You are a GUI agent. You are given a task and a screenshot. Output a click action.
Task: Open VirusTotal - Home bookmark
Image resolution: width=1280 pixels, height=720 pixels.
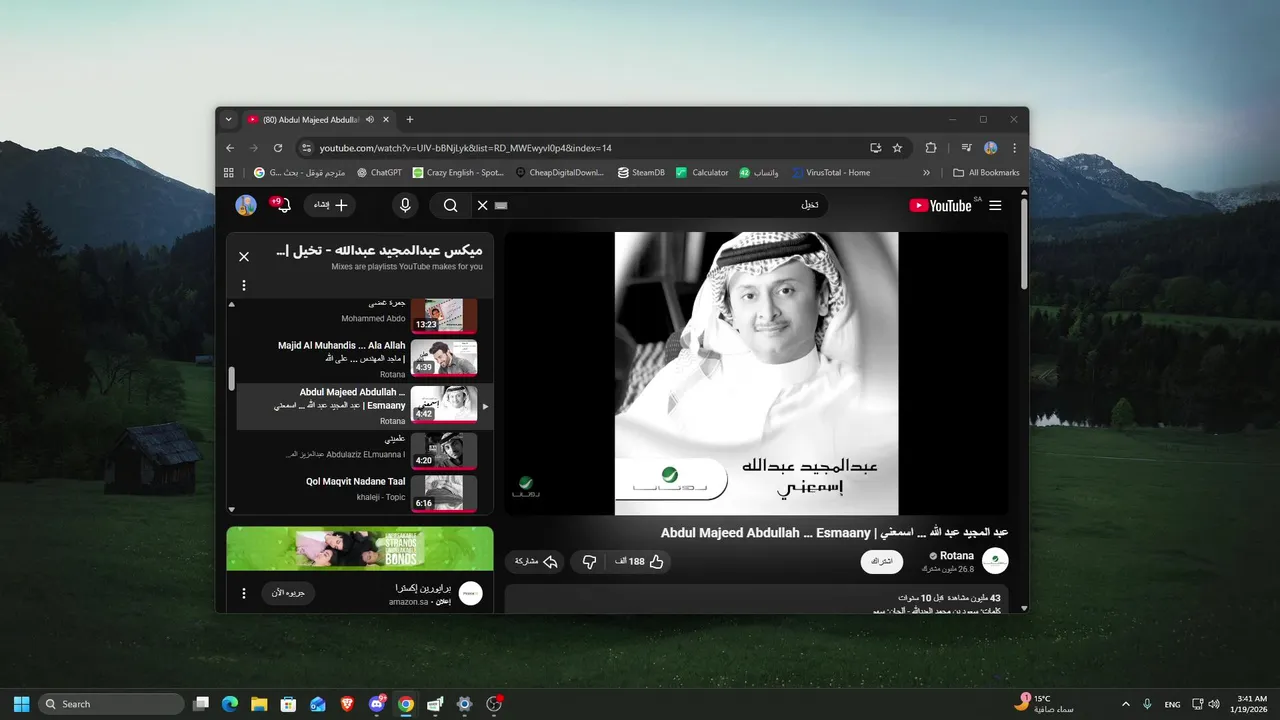pyautogui.click(x=831, y=172)
